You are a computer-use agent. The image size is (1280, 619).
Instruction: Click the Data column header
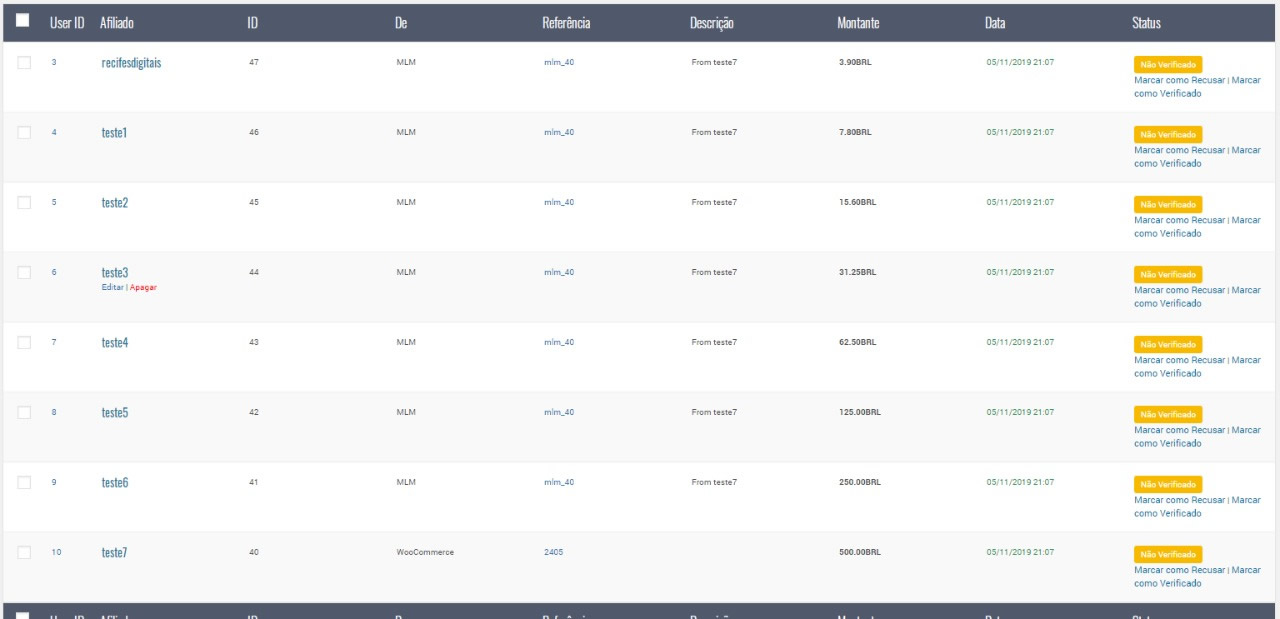pyautogui.click(x=994, y=23)
